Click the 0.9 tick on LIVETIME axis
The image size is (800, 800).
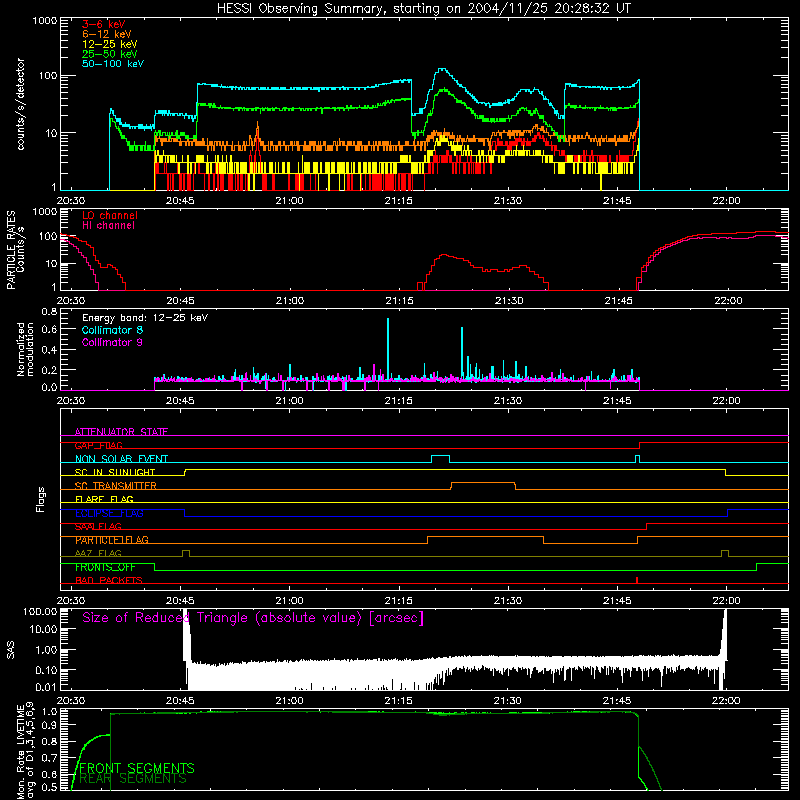pyautogui.click(x=49, y=725)
